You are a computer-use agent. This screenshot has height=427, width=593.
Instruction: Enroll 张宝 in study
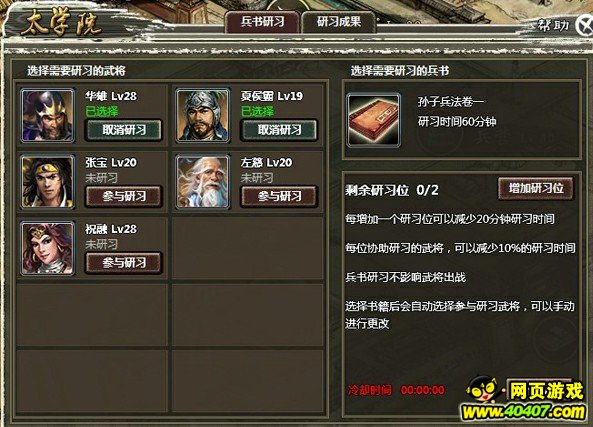click(x=124, y=196)
